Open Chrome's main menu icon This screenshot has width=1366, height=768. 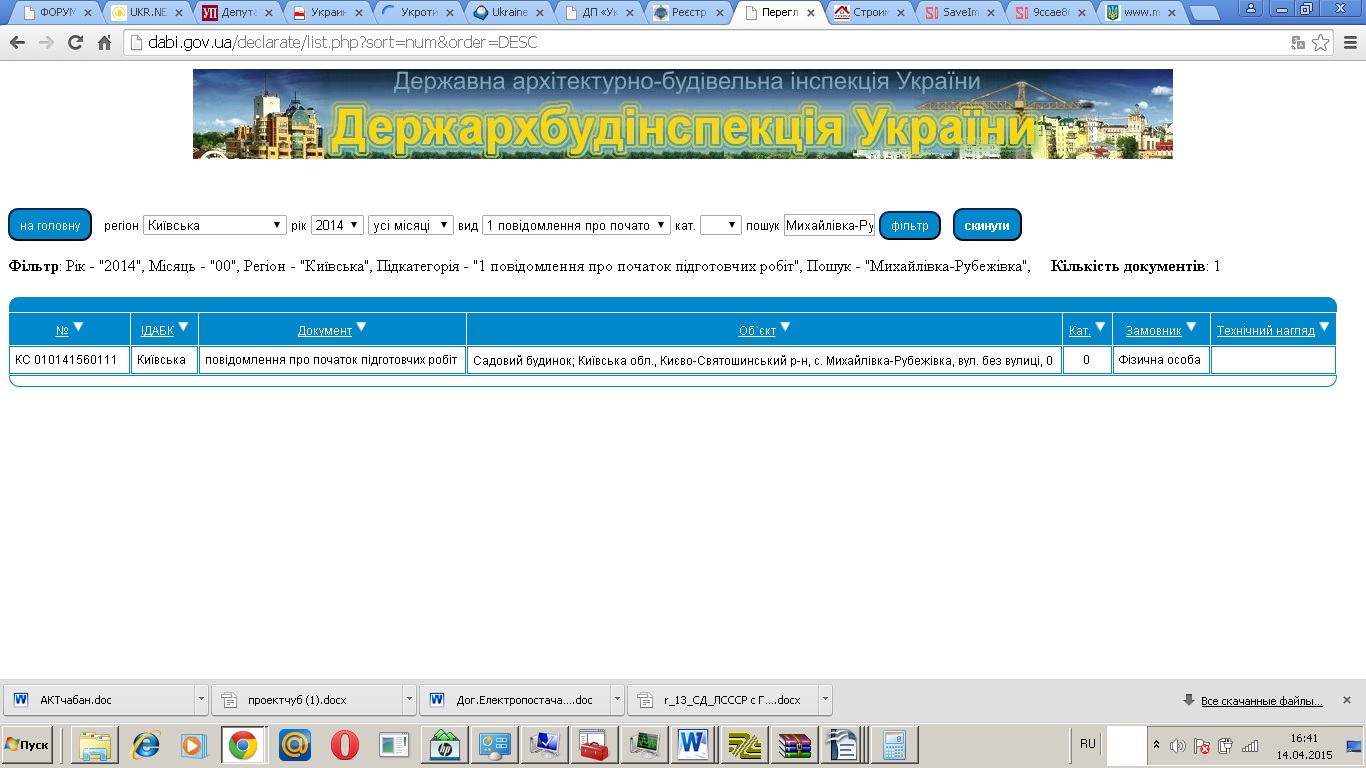point(1349,43)
